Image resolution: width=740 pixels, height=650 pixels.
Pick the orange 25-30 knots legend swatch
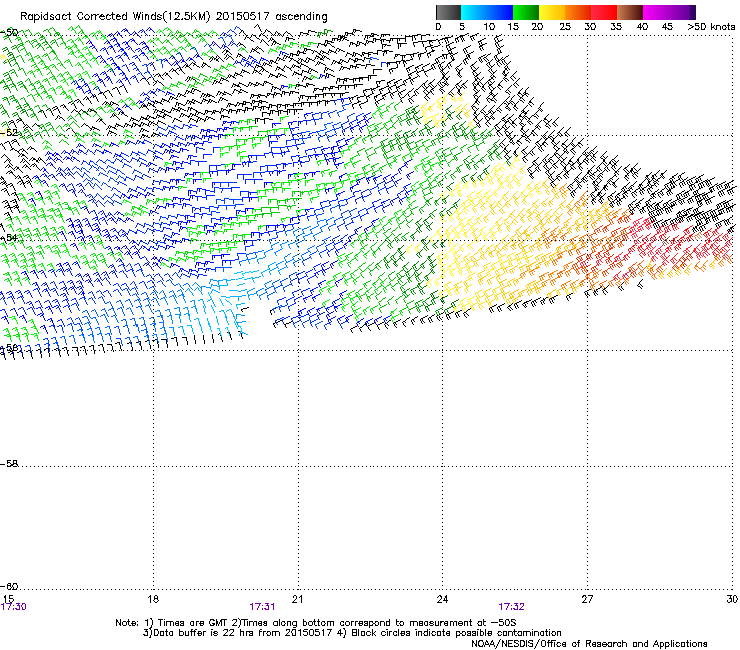[578, 12]
